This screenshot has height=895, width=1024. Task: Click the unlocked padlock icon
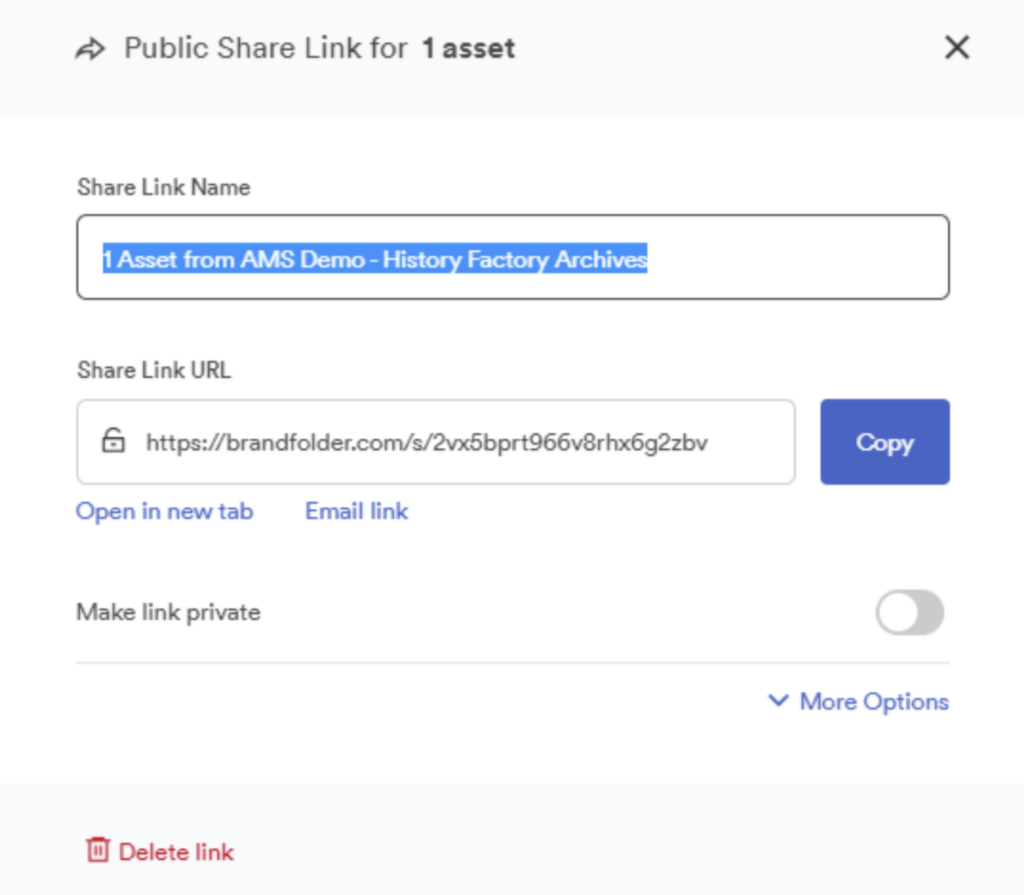click(x=113, y=440)
